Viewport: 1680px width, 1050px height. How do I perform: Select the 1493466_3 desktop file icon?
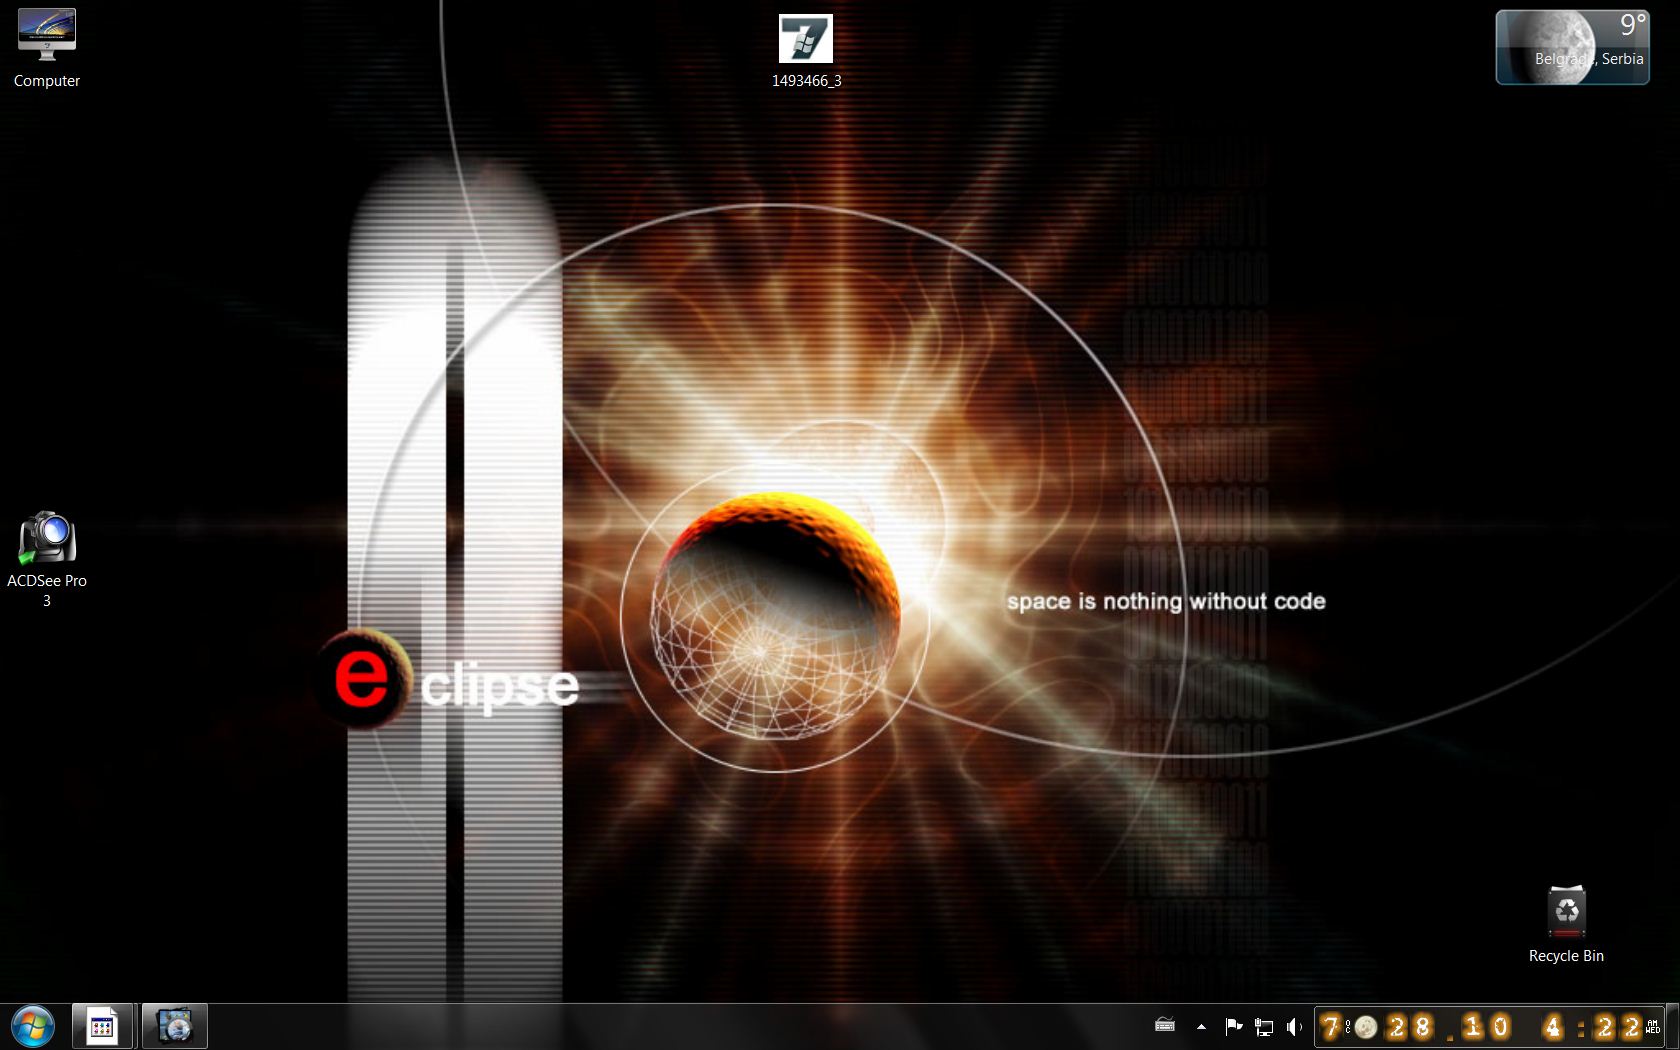click(x=806, y=39)
